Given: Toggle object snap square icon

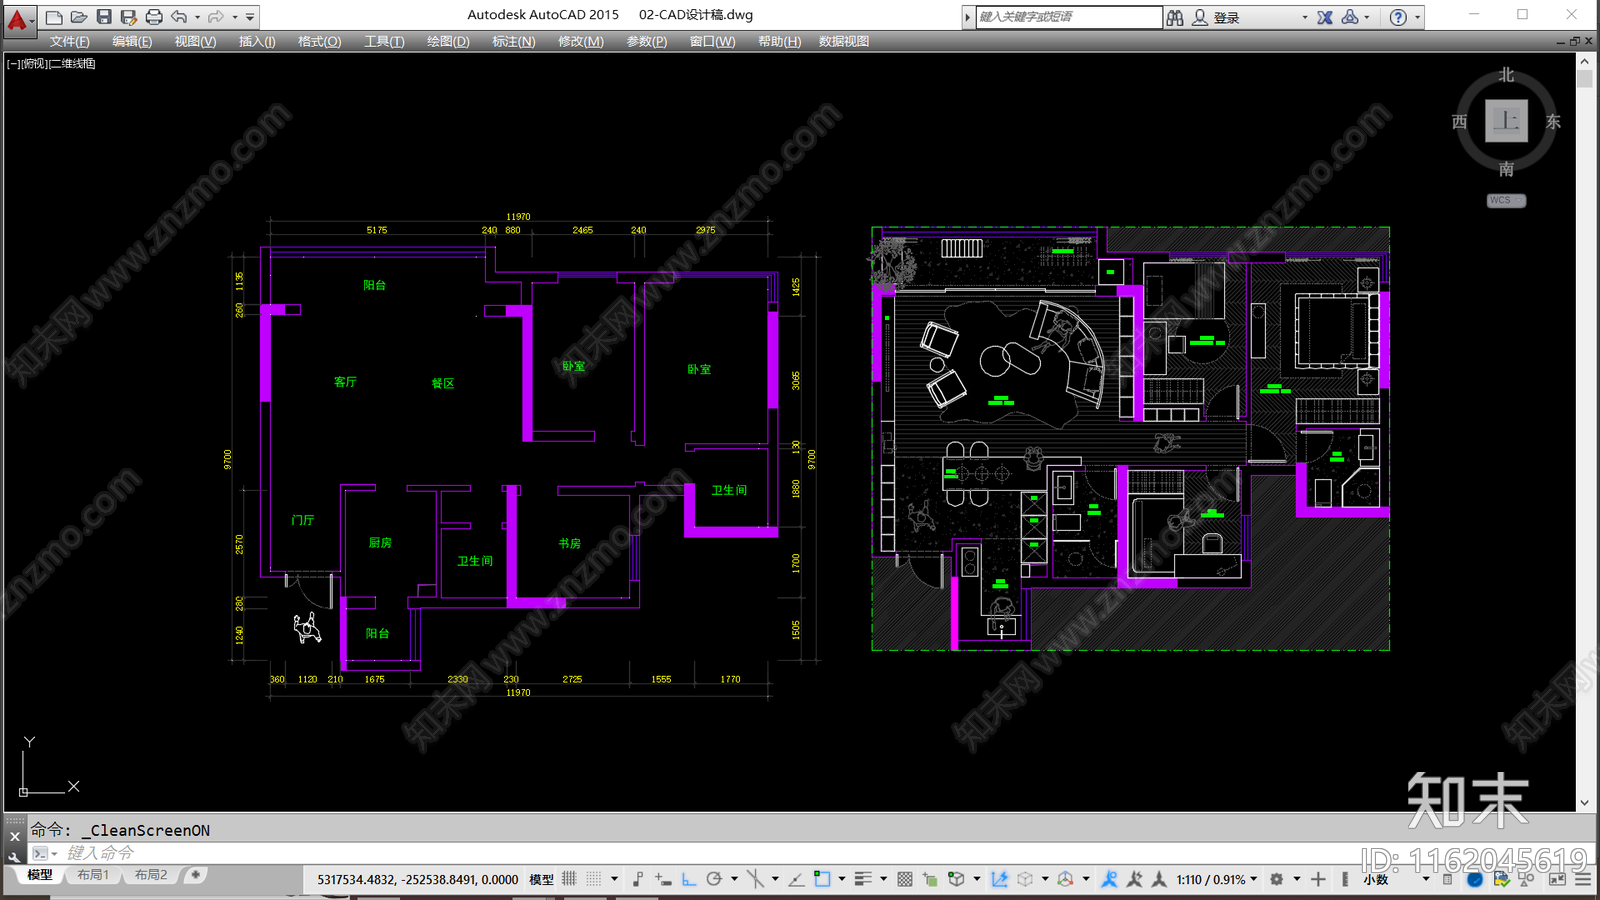Looking at the screenshot, I should coord(822,879).
